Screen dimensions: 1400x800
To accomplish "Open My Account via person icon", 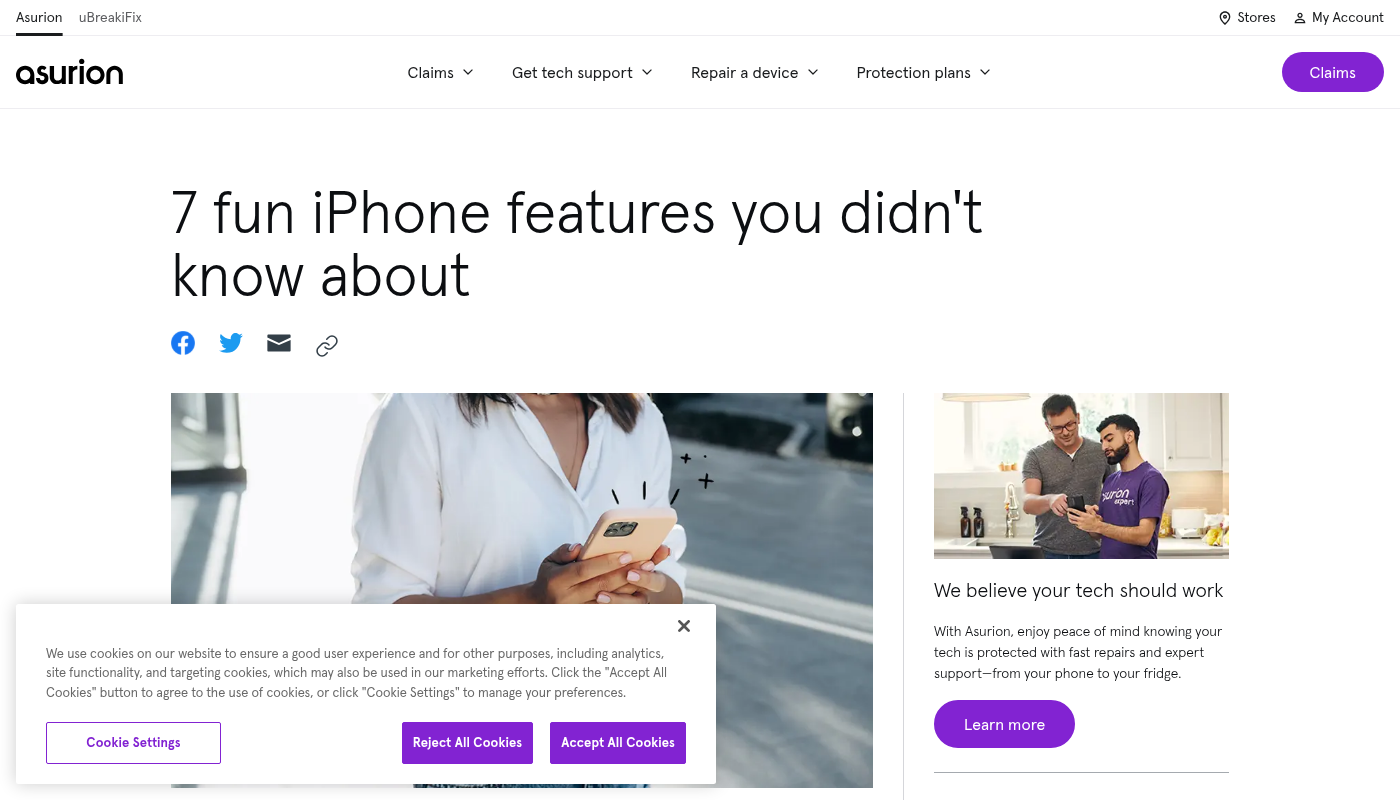I will (x=1300, y=18).
